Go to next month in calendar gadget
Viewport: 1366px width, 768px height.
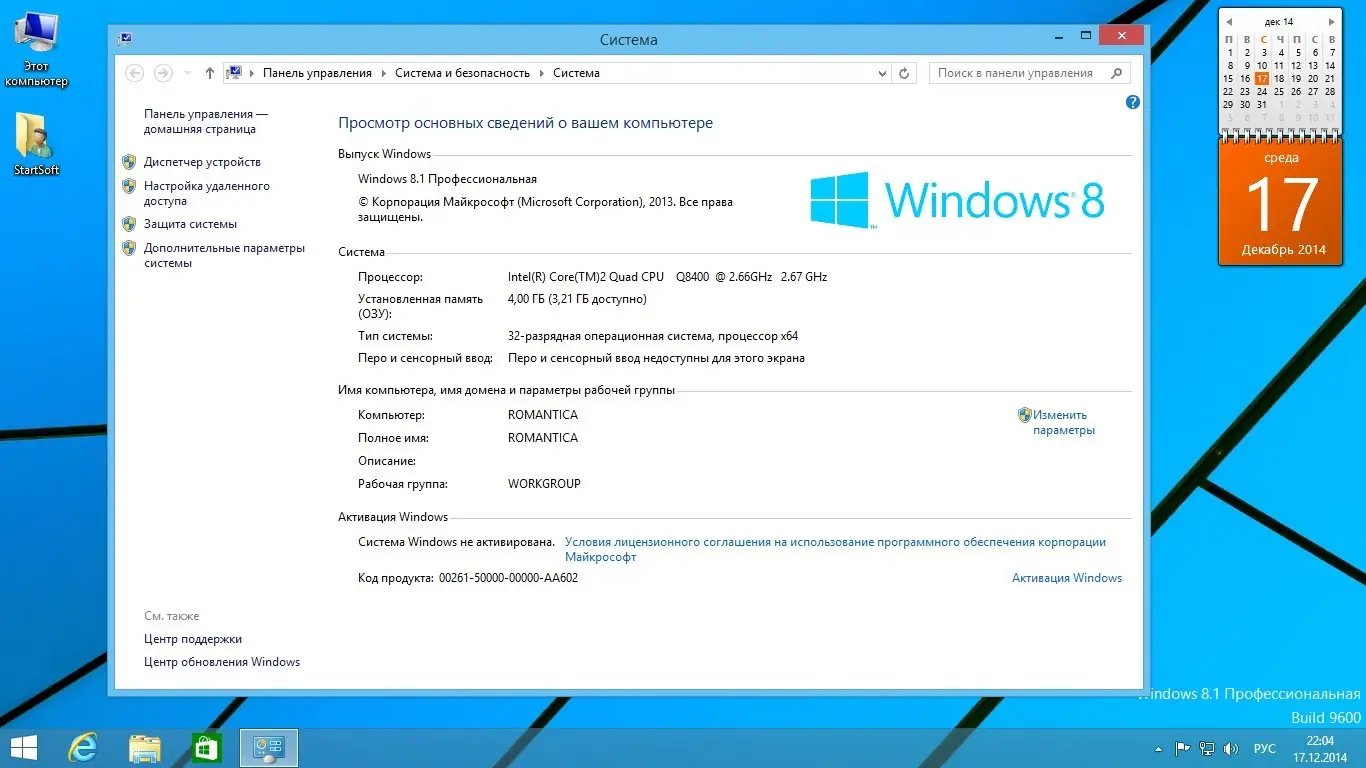[1332, 21]
